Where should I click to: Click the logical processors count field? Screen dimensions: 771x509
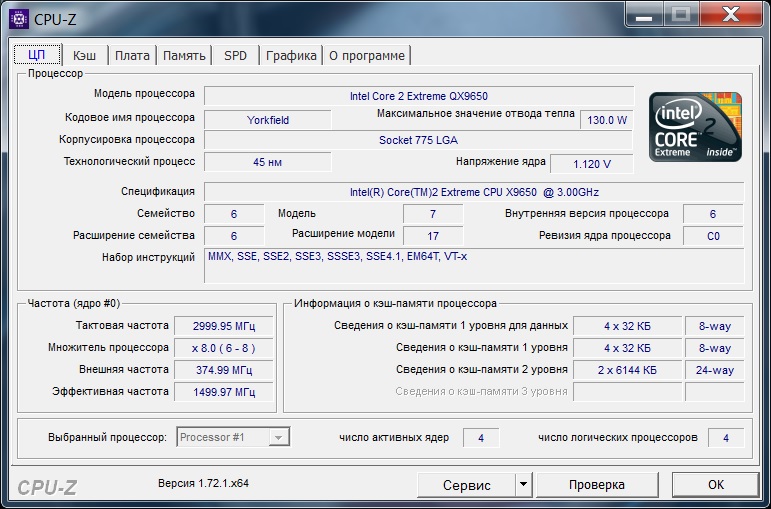[x=726, y=438]
